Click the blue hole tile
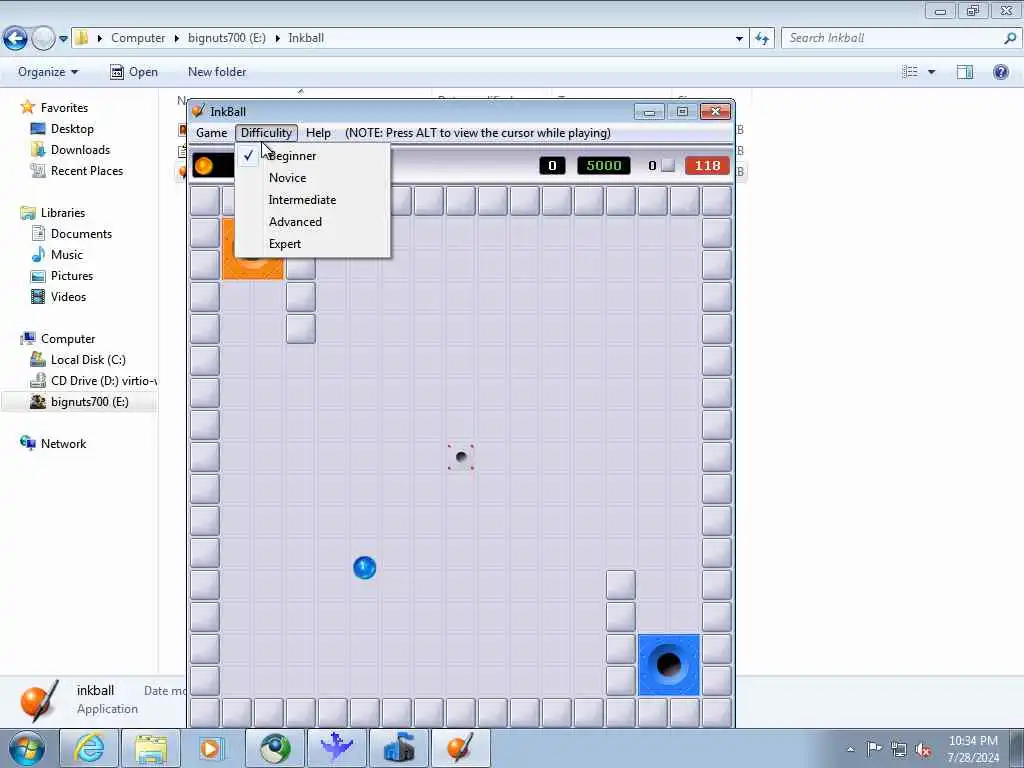Image resolution: width=1024 pixels, height=768 pixels. [668, 665]
